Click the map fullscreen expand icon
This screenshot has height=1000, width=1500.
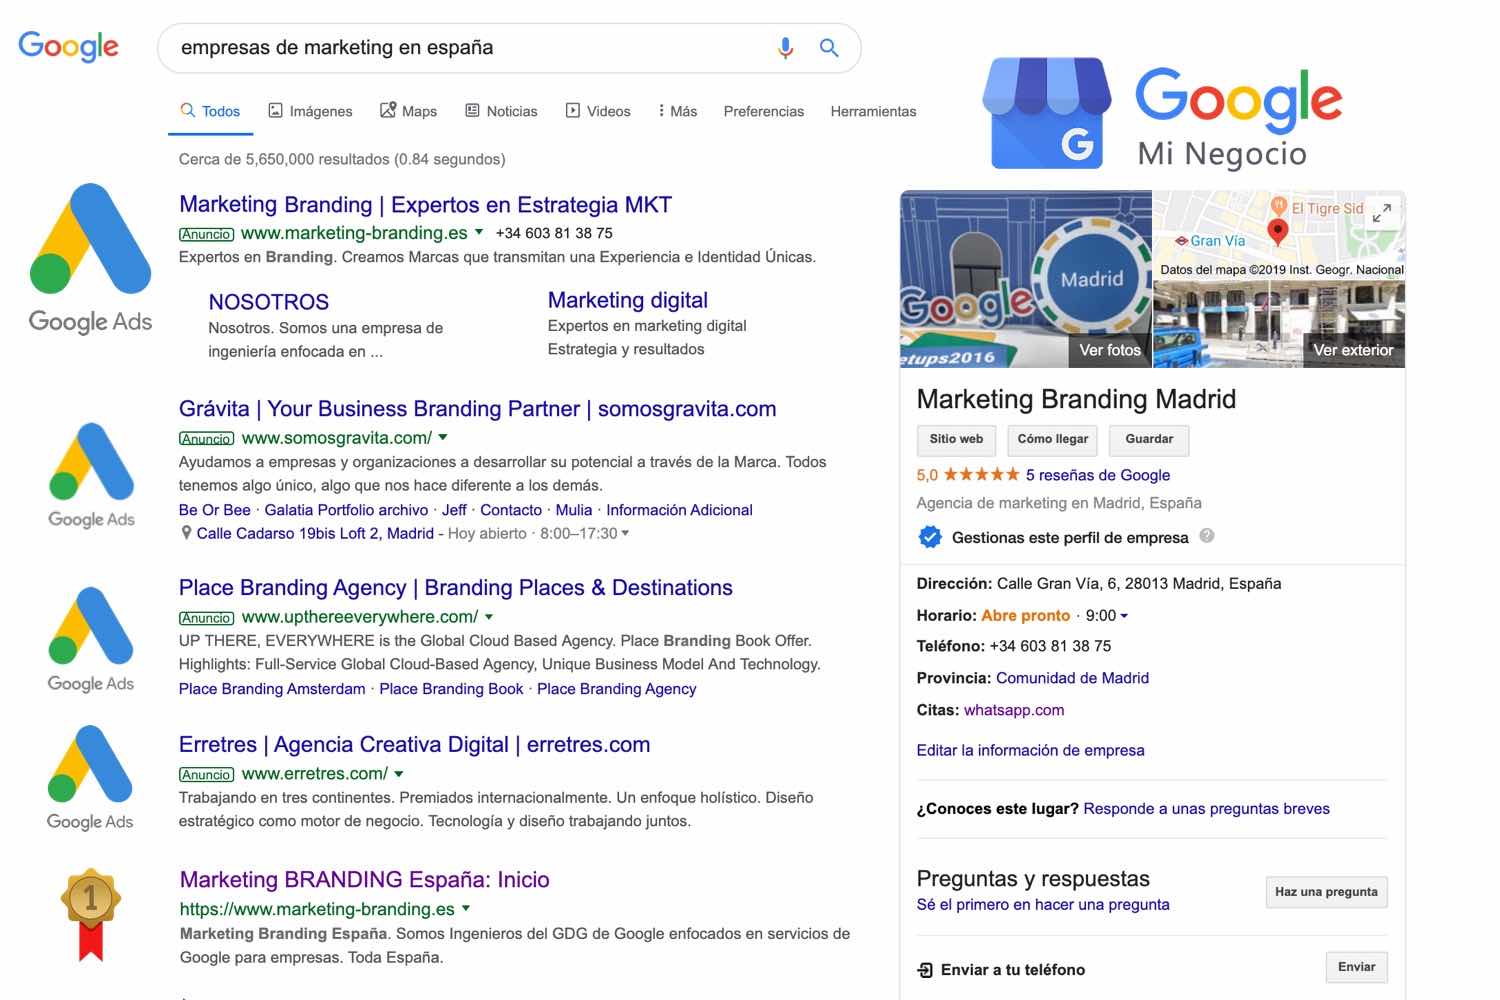point(1383,213)
